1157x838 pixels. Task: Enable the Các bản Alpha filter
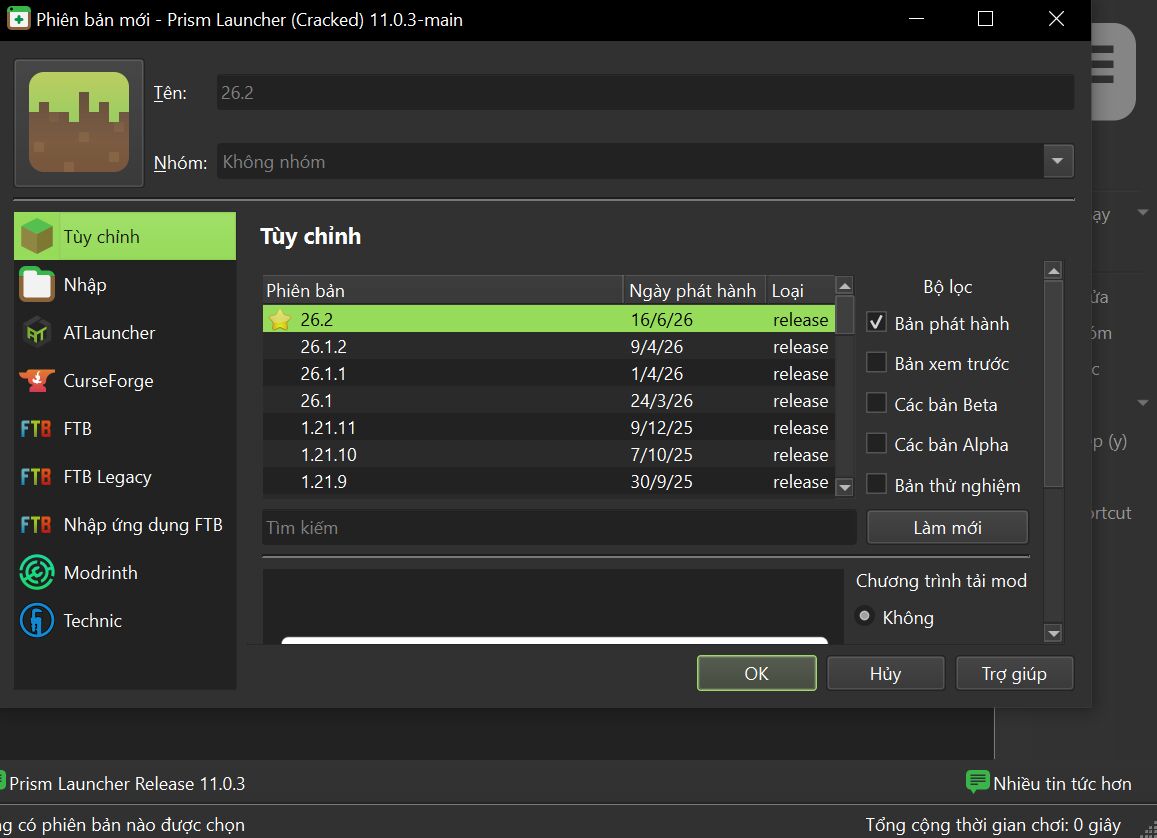pos(876,444)
